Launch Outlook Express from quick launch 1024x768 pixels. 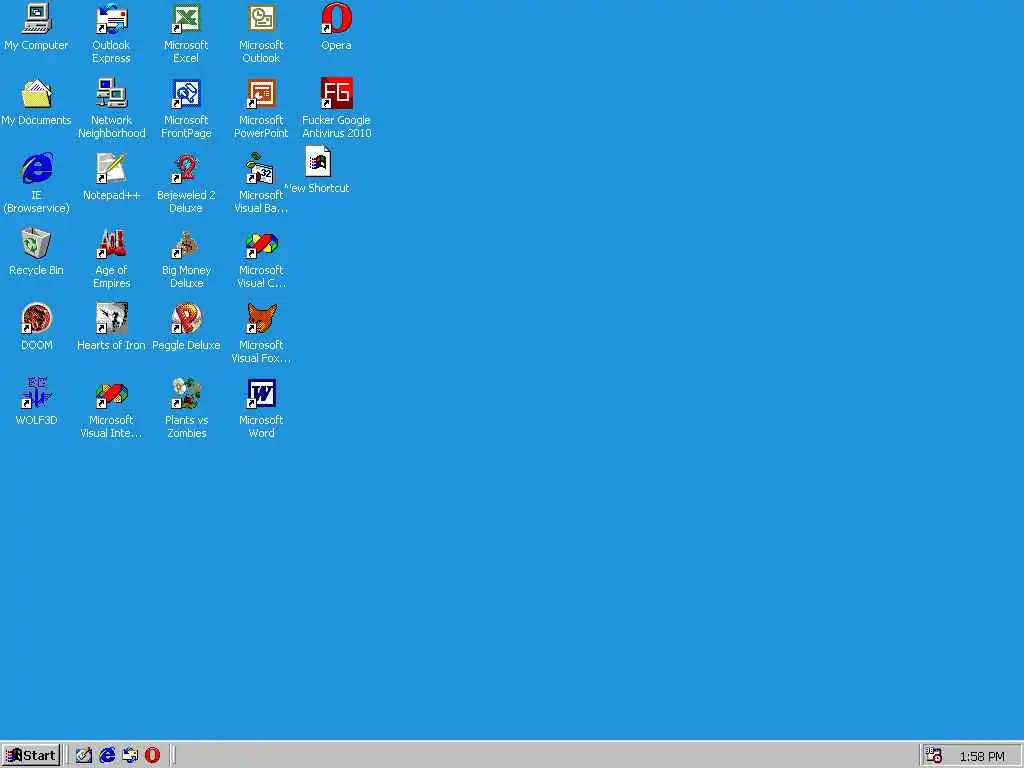[x=129, y=756]
